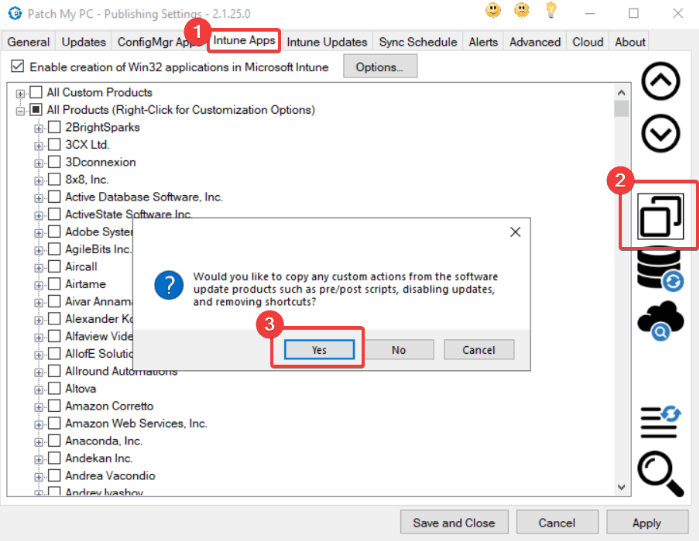699x541 pixels.
Task: Click the Patch My PC logo icon
Action: (x=15, y=13)
